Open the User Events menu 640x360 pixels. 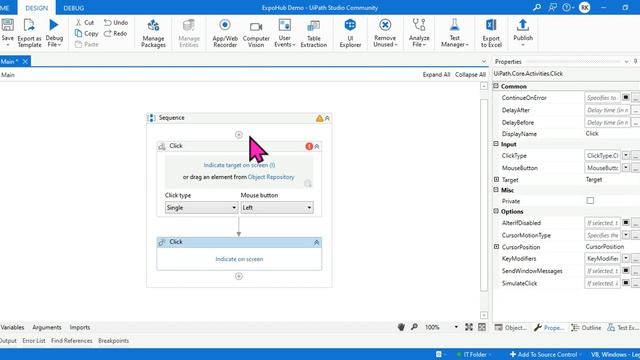point(284,33)
